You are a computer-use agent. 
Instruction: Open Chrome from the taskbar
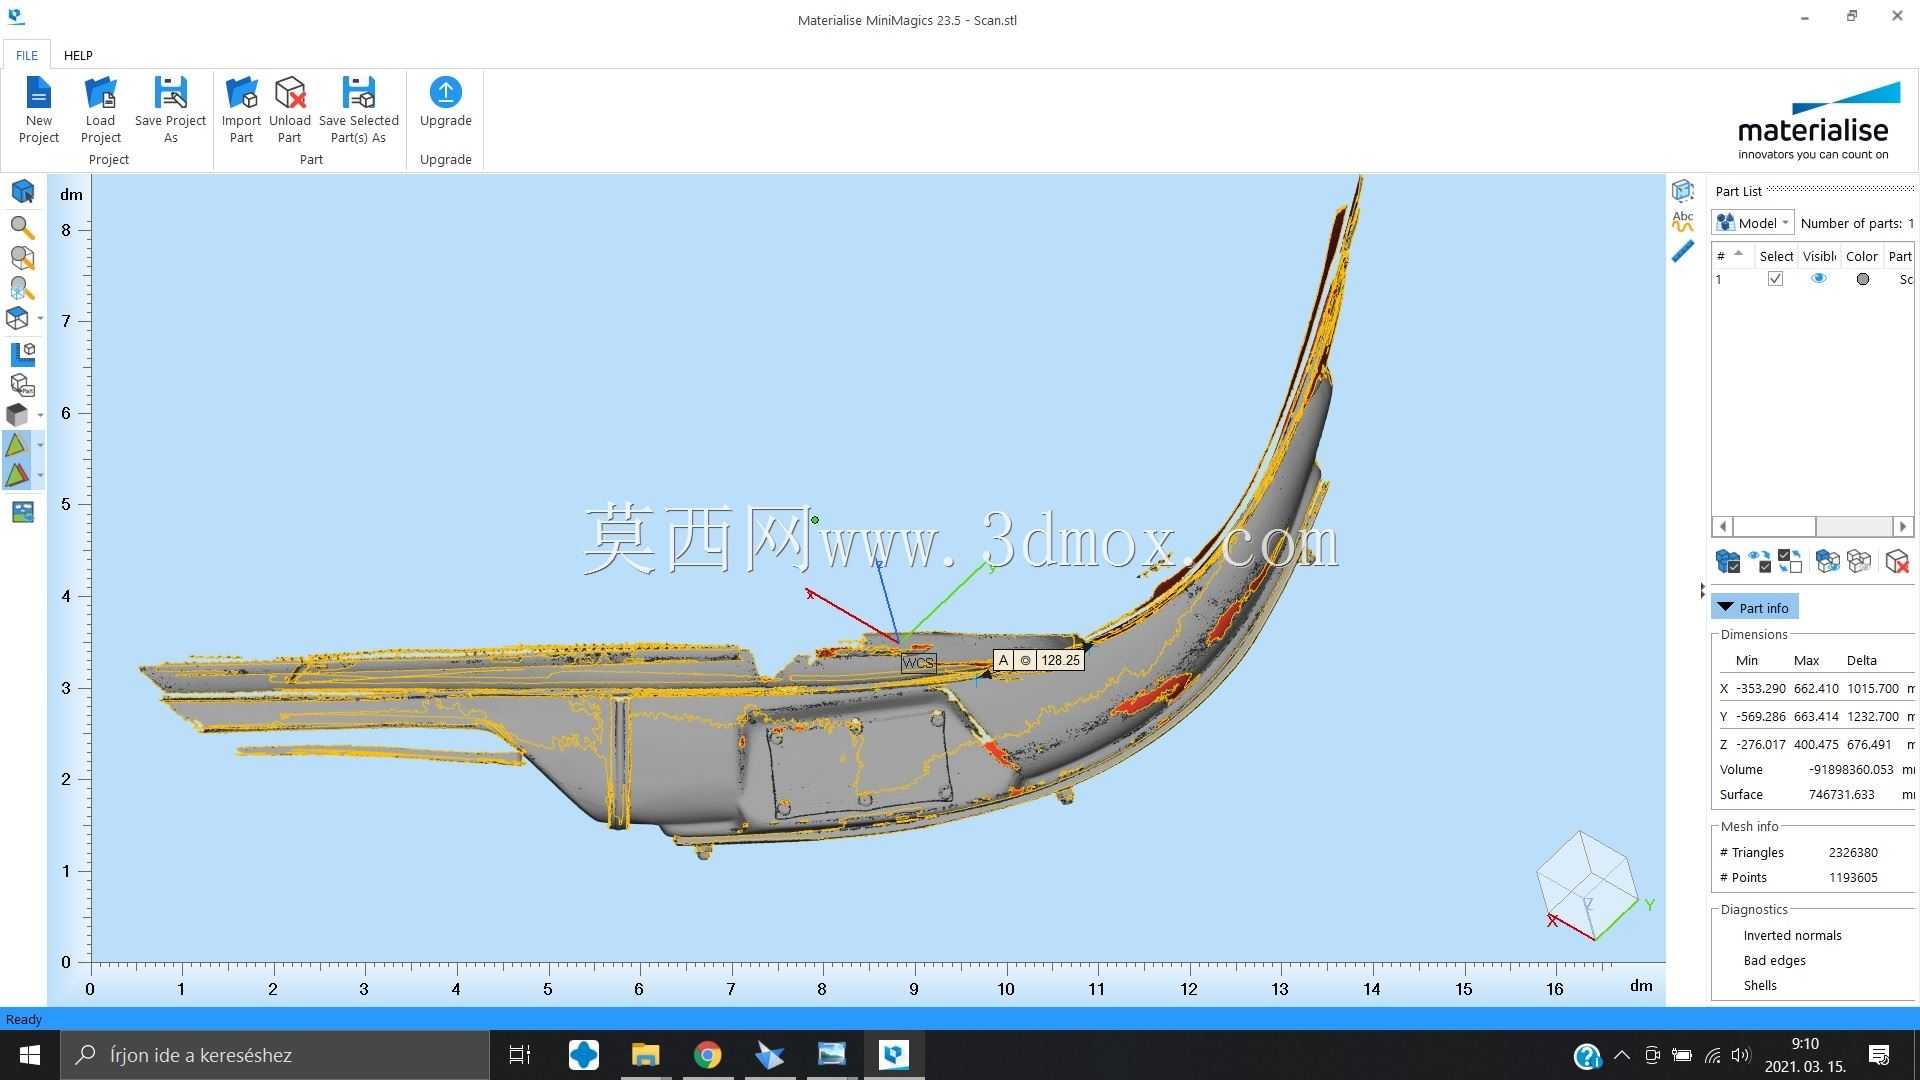click(707, 1055)
